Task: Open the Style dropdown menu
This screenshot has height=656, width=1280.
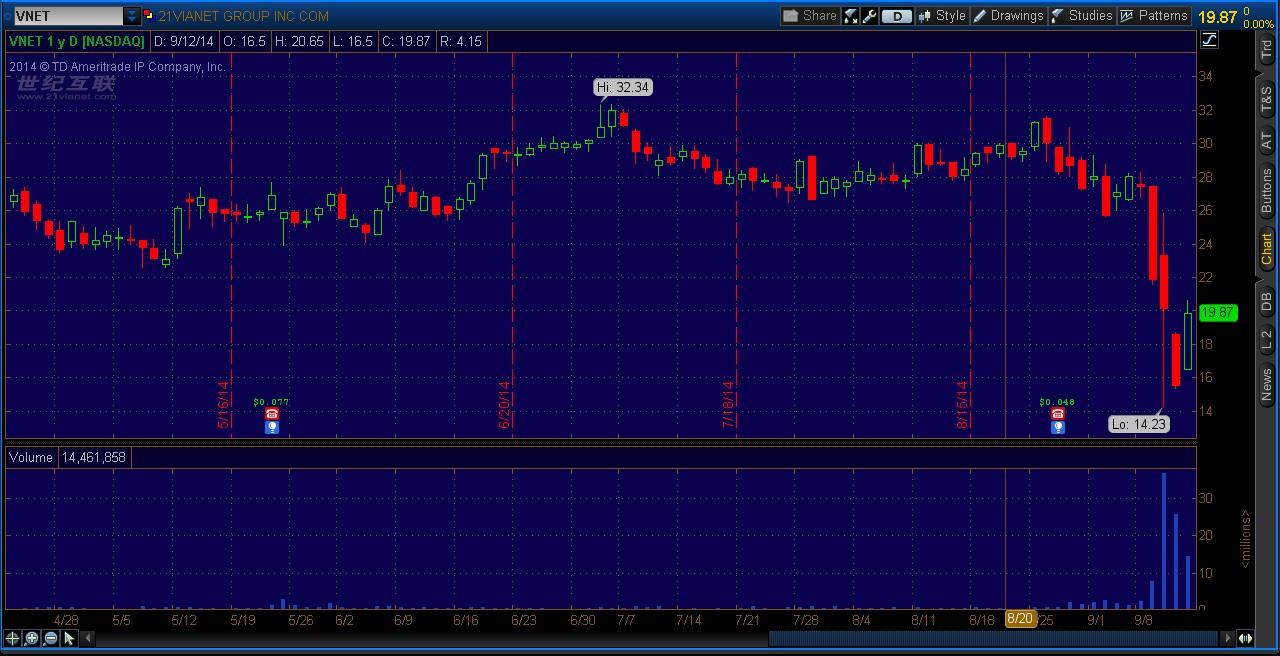Action: [x=941, y=16]
